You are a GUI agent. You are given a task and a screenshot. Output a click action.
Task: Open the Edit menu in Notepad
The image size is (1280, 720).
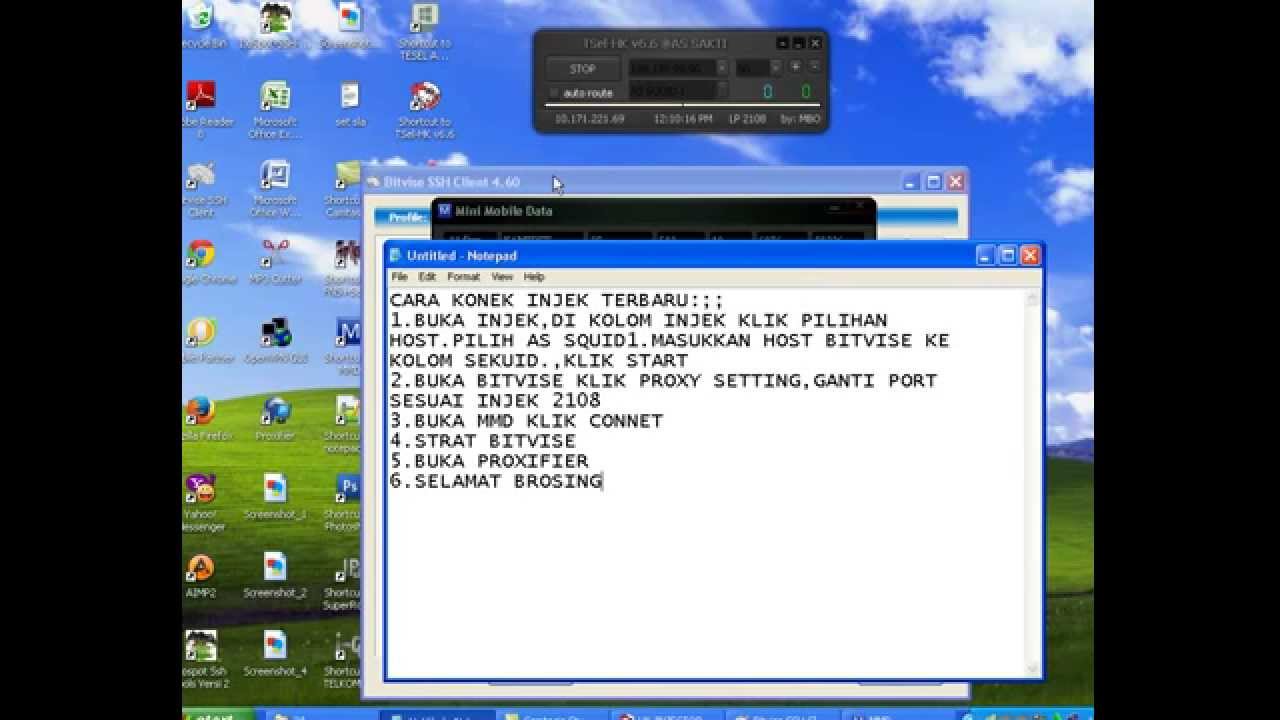tap(427, 277)
